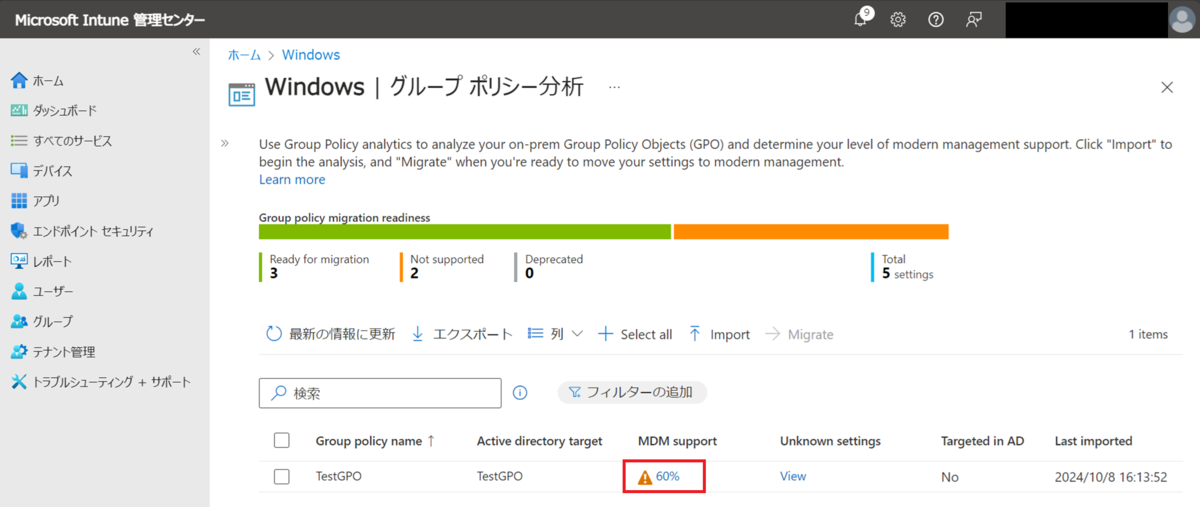Sort by MDM support column
1200x507 pixels.
click(x=677, y=441)
